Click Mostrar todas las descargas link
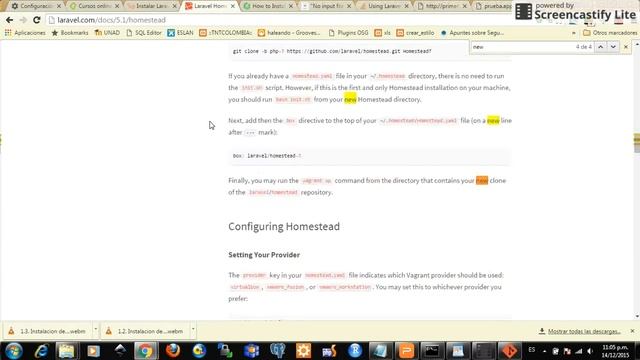 click(584, 331)
